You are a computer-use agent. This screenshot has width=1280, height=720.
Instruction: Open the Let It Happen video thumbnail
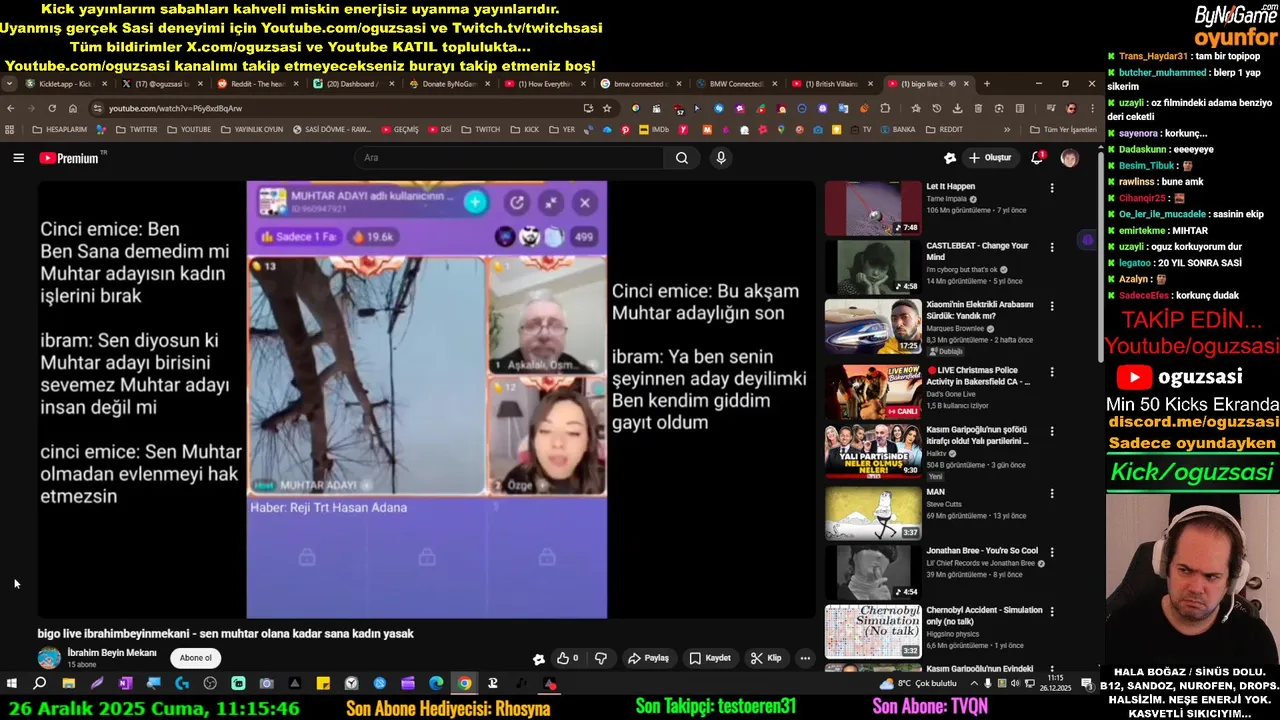[873, 208]
